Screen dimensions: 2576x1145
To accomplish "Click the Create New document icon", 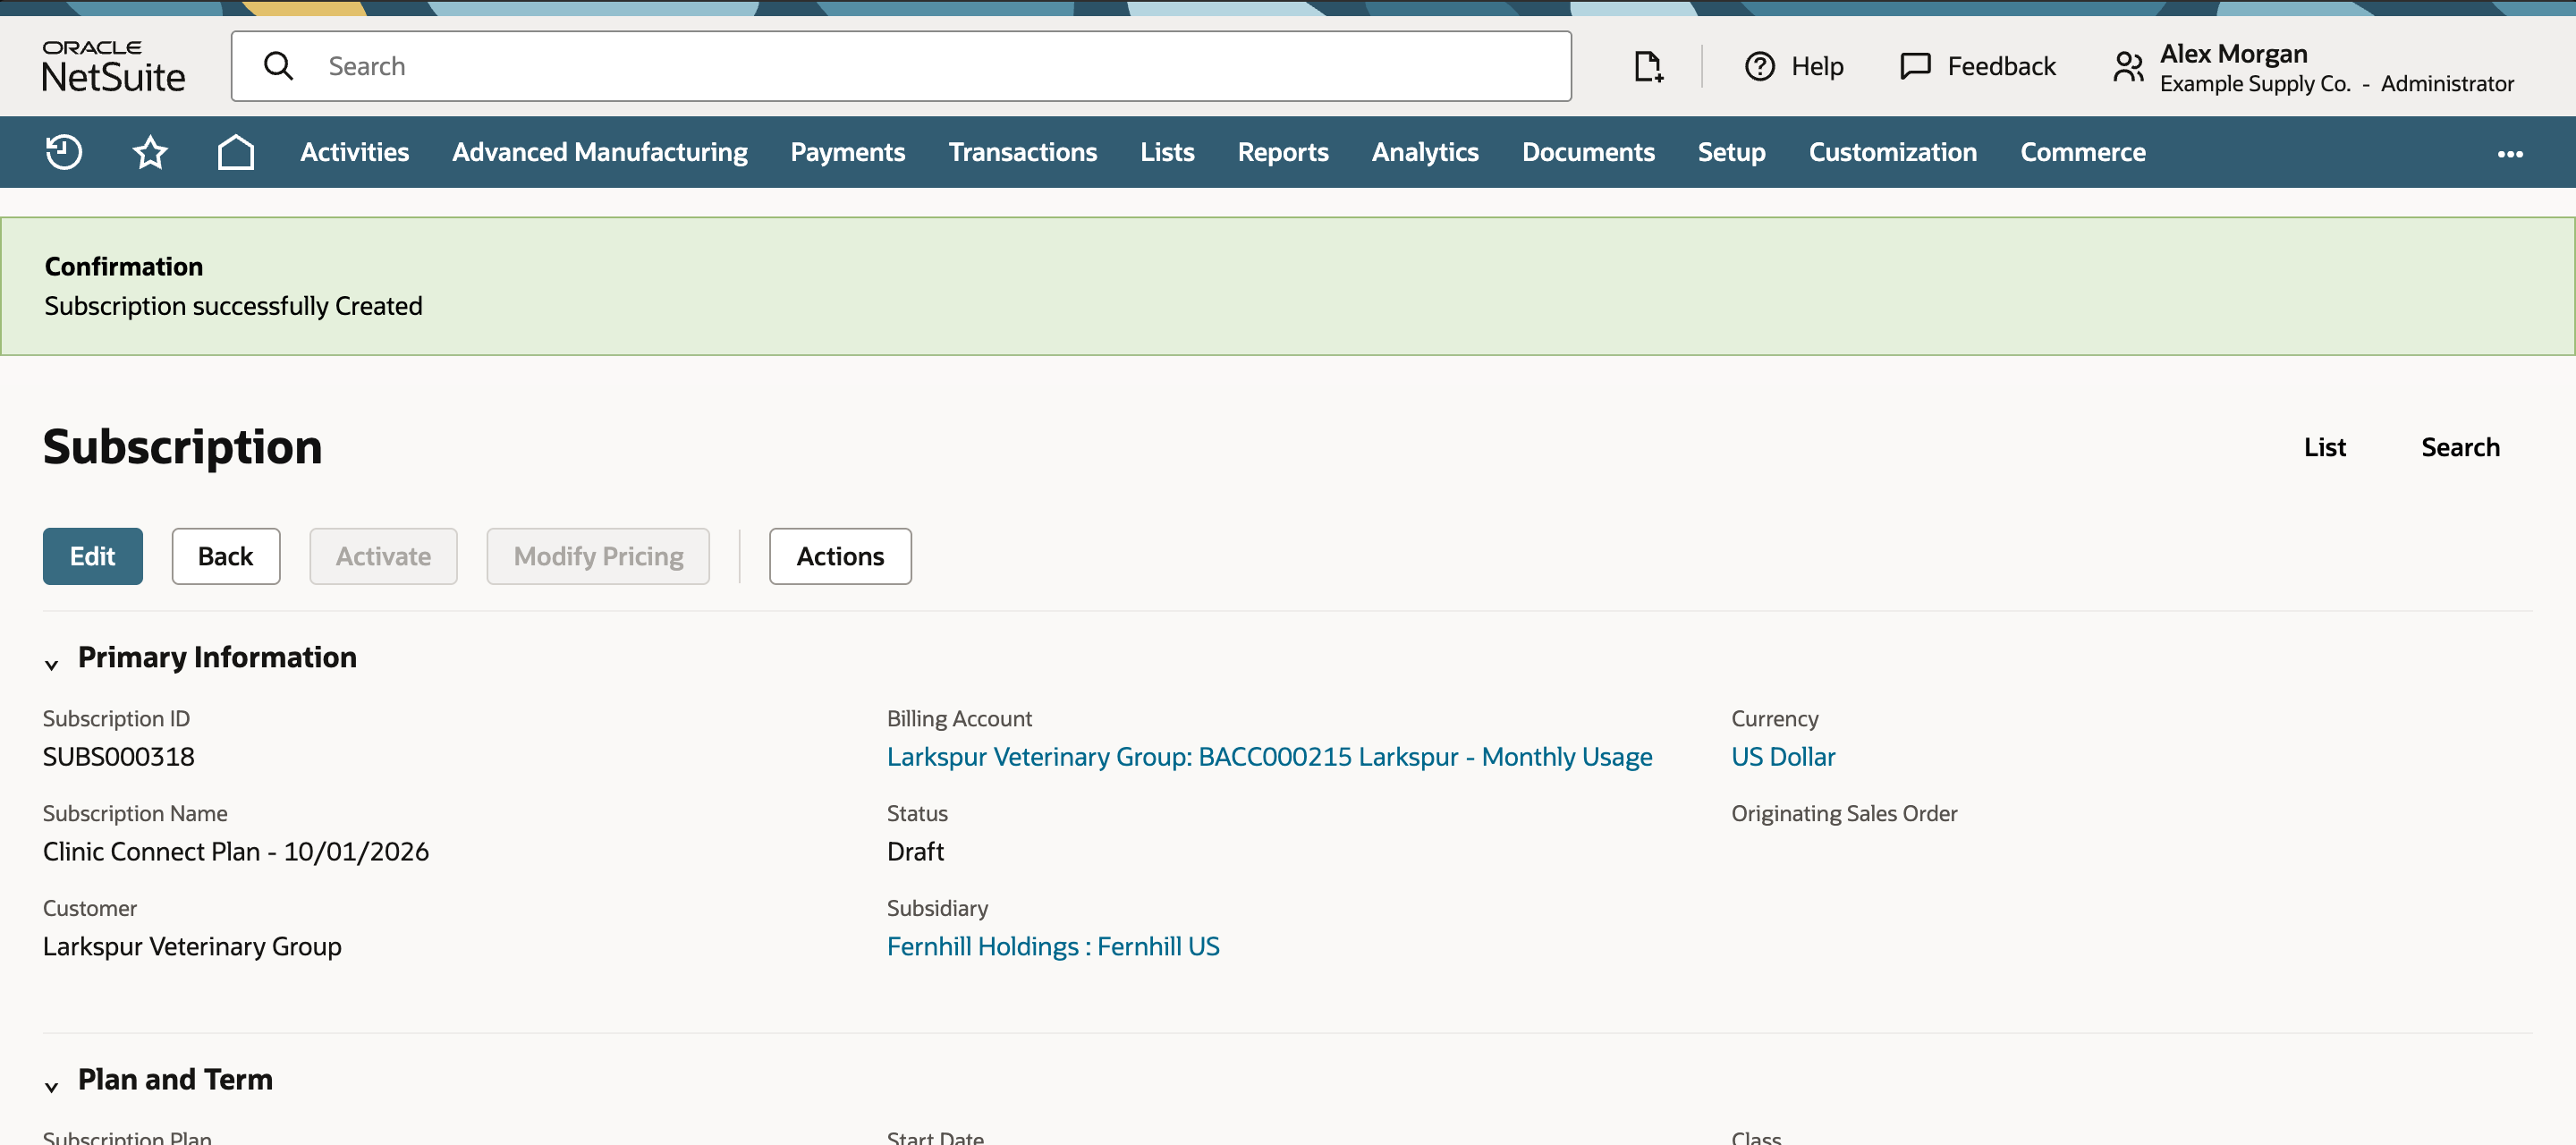I will (1648, 66).
